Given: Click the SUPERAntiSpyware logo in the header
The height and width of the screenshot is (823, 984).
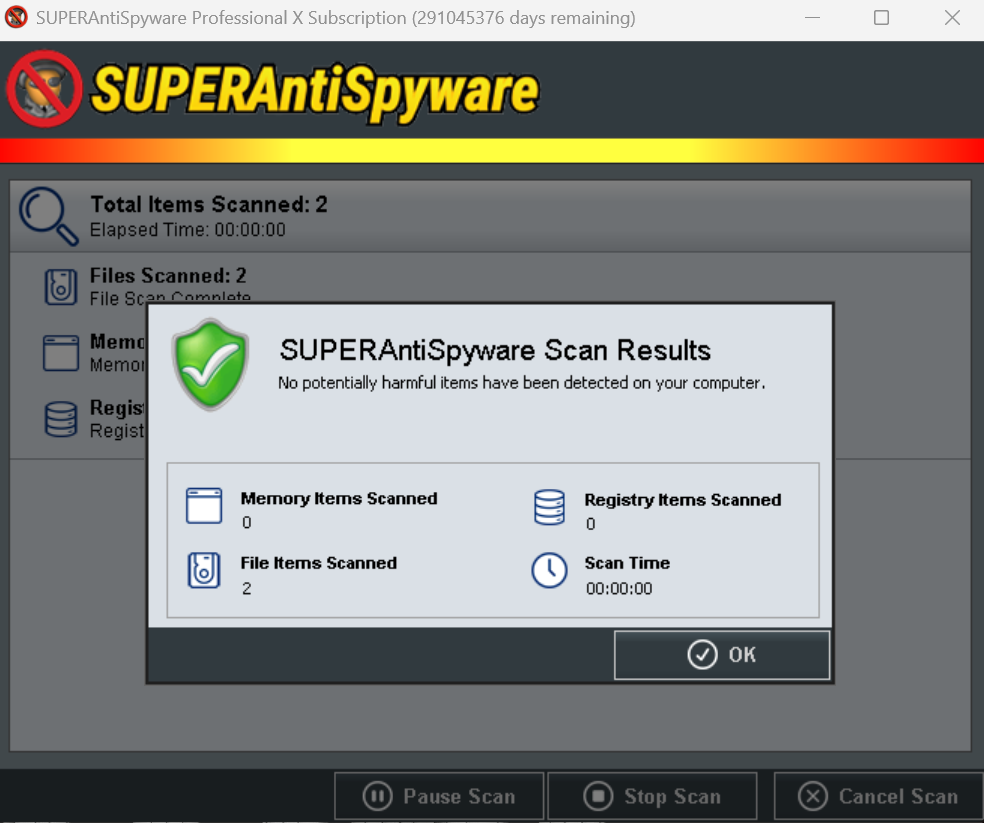Looking at the screenshot, I should 273,90.
